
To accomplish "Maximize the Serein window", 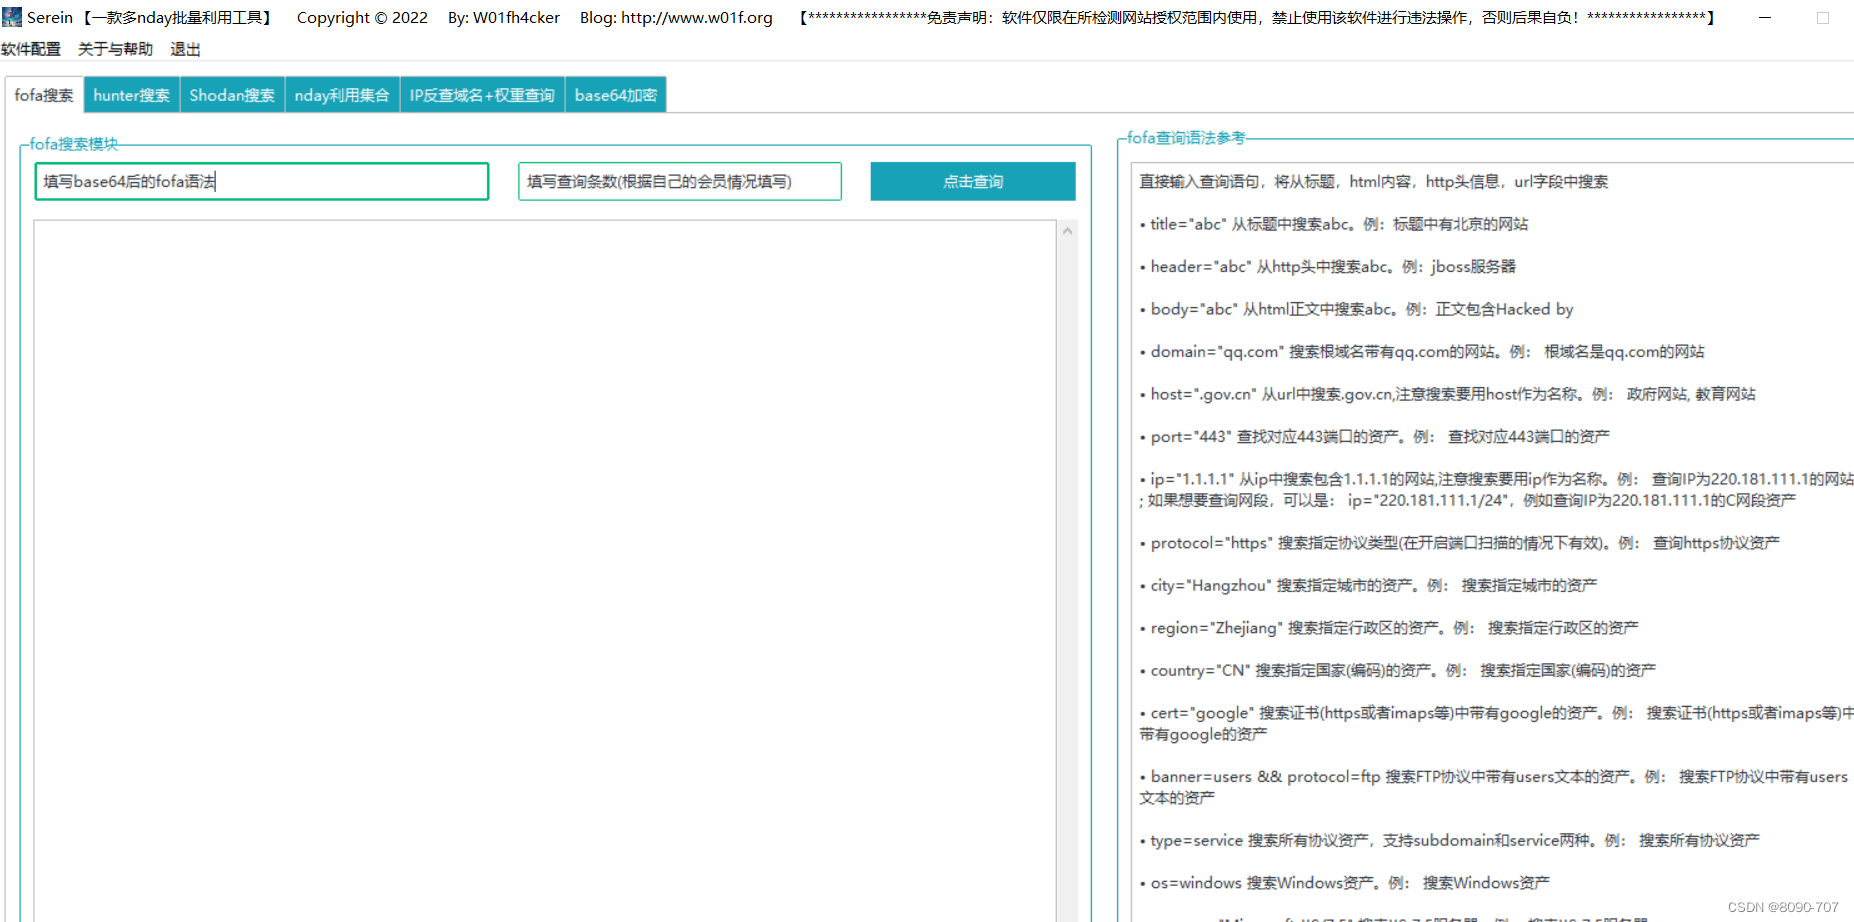I will point(1823,18).
